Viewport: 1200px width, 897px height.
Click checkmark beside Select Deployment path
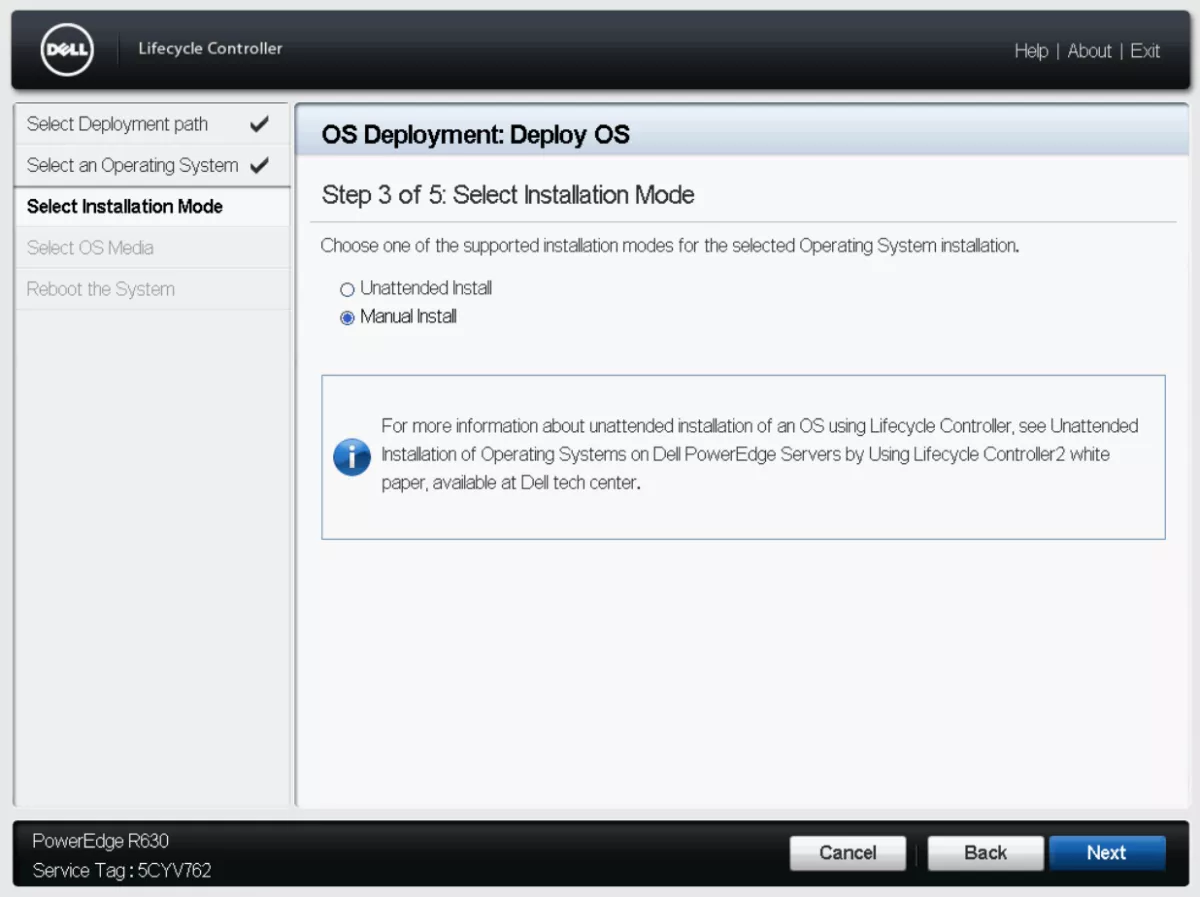pos(259,124)
